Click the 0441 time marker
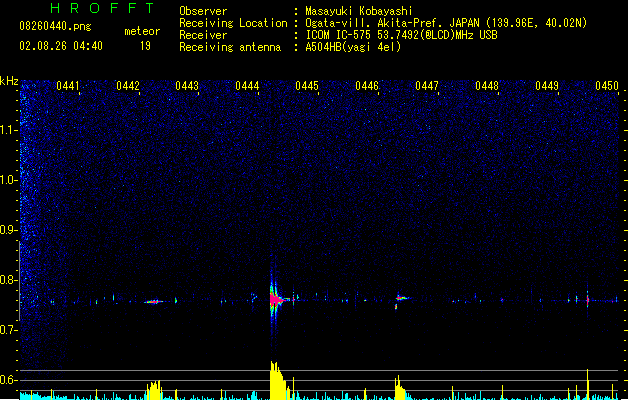Image resolution: width=629 pixels, height=400 pixels. point(67,86)
